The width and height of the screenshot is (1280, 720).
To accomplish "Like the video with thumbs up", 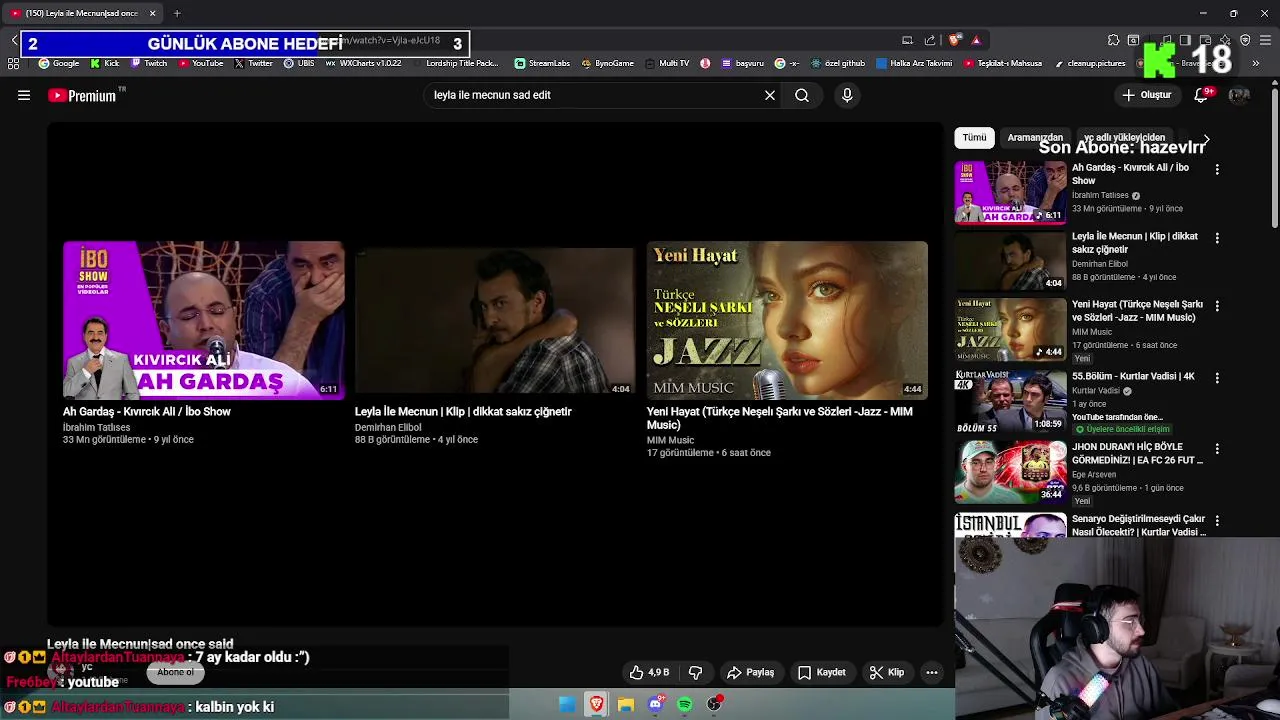I will click(649, 672).
